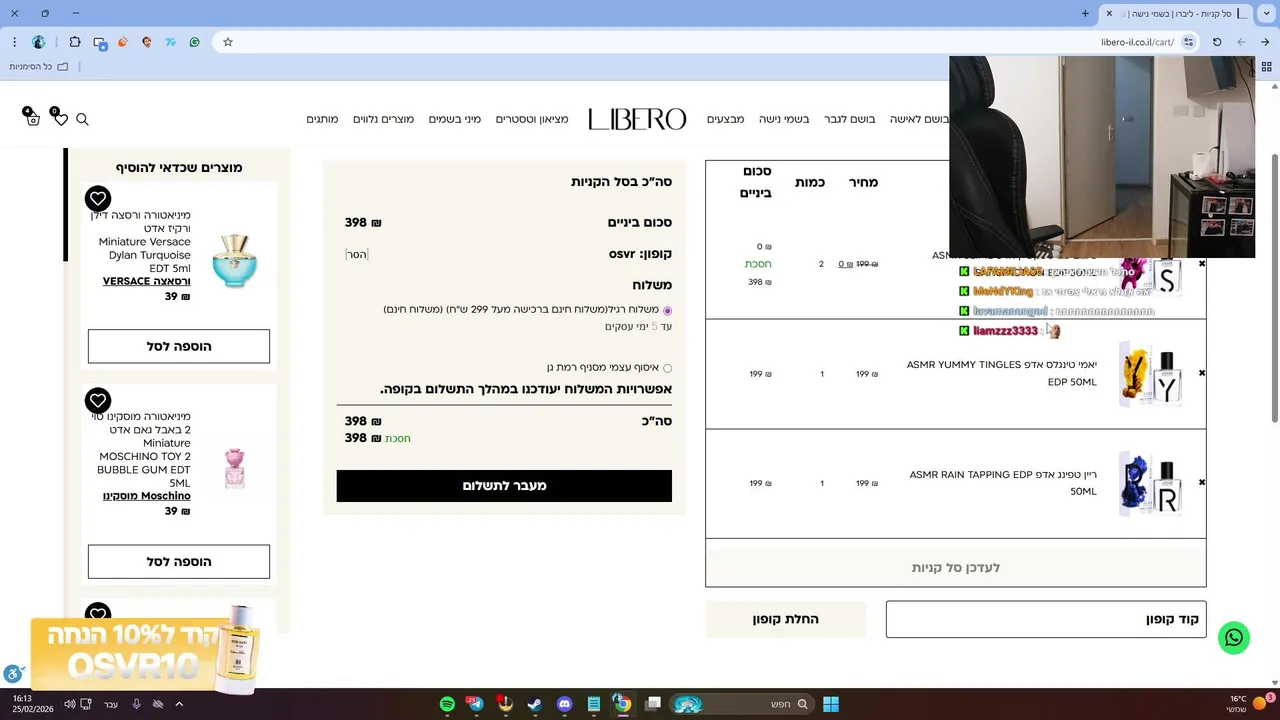
Task: Remove ASMR RAIN TAPPING from cart
Action: [1202, 482]
